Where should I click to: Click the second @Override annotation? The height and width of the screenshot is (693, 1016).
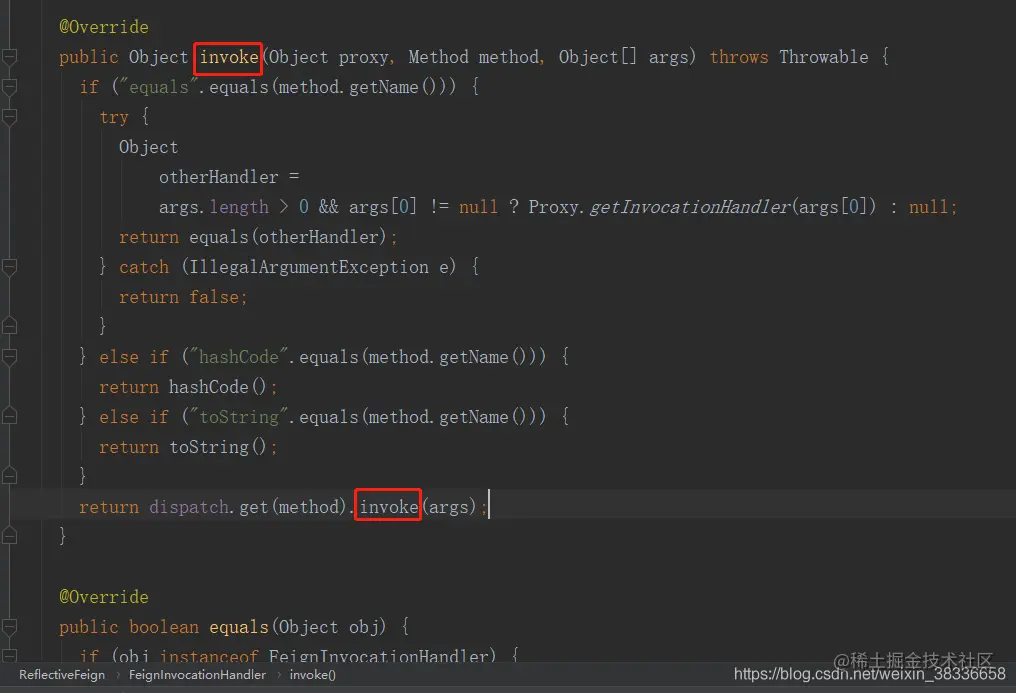[104, 597]
